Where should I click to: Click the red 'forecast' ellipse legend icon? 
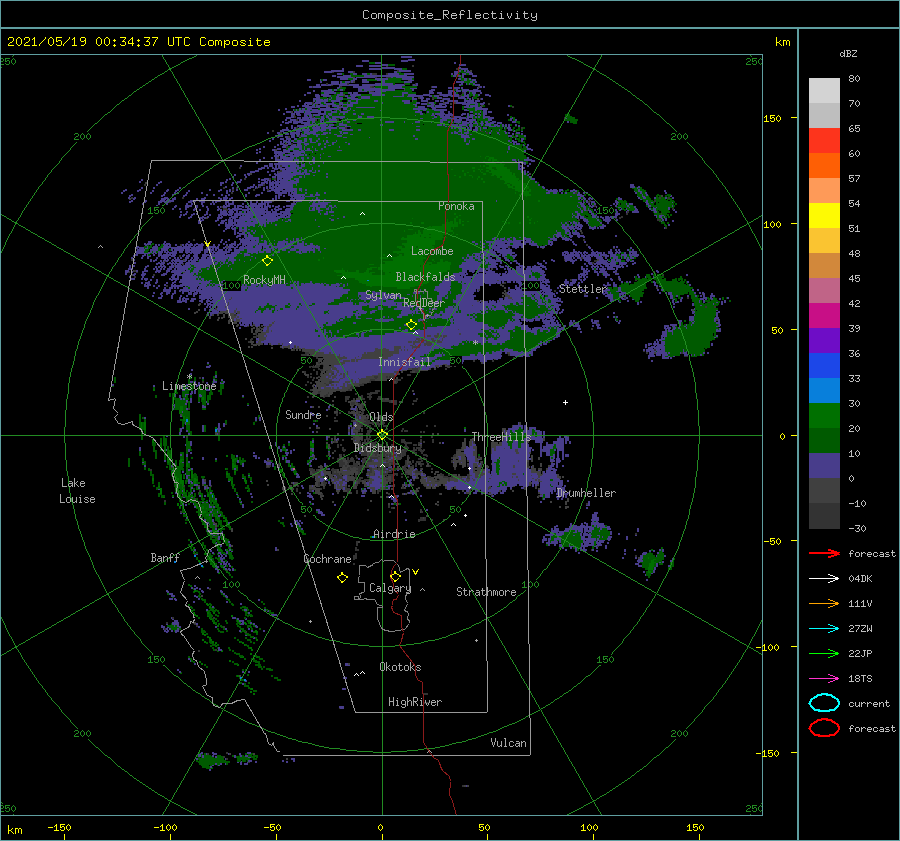(x=824, y=728)
